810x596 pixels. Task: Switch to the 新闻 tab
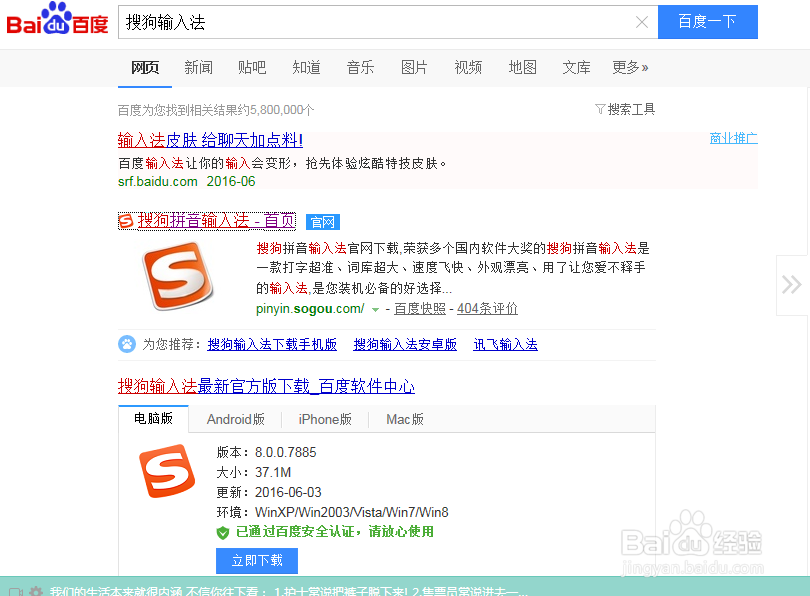tap(198, 68)
